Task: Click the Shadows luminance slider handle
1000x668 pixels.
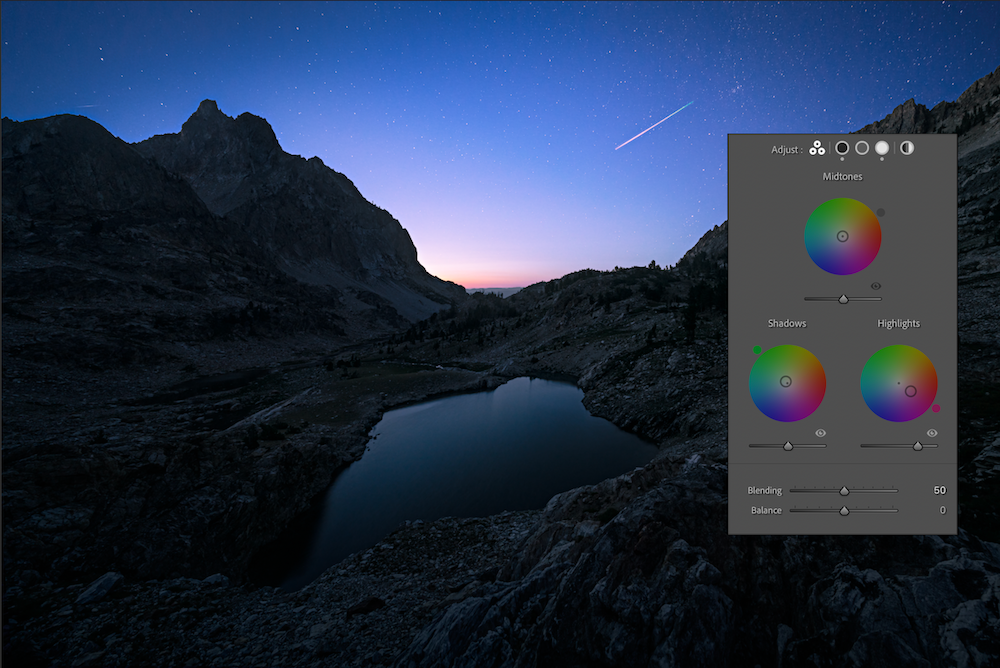Action: point(788,446)
